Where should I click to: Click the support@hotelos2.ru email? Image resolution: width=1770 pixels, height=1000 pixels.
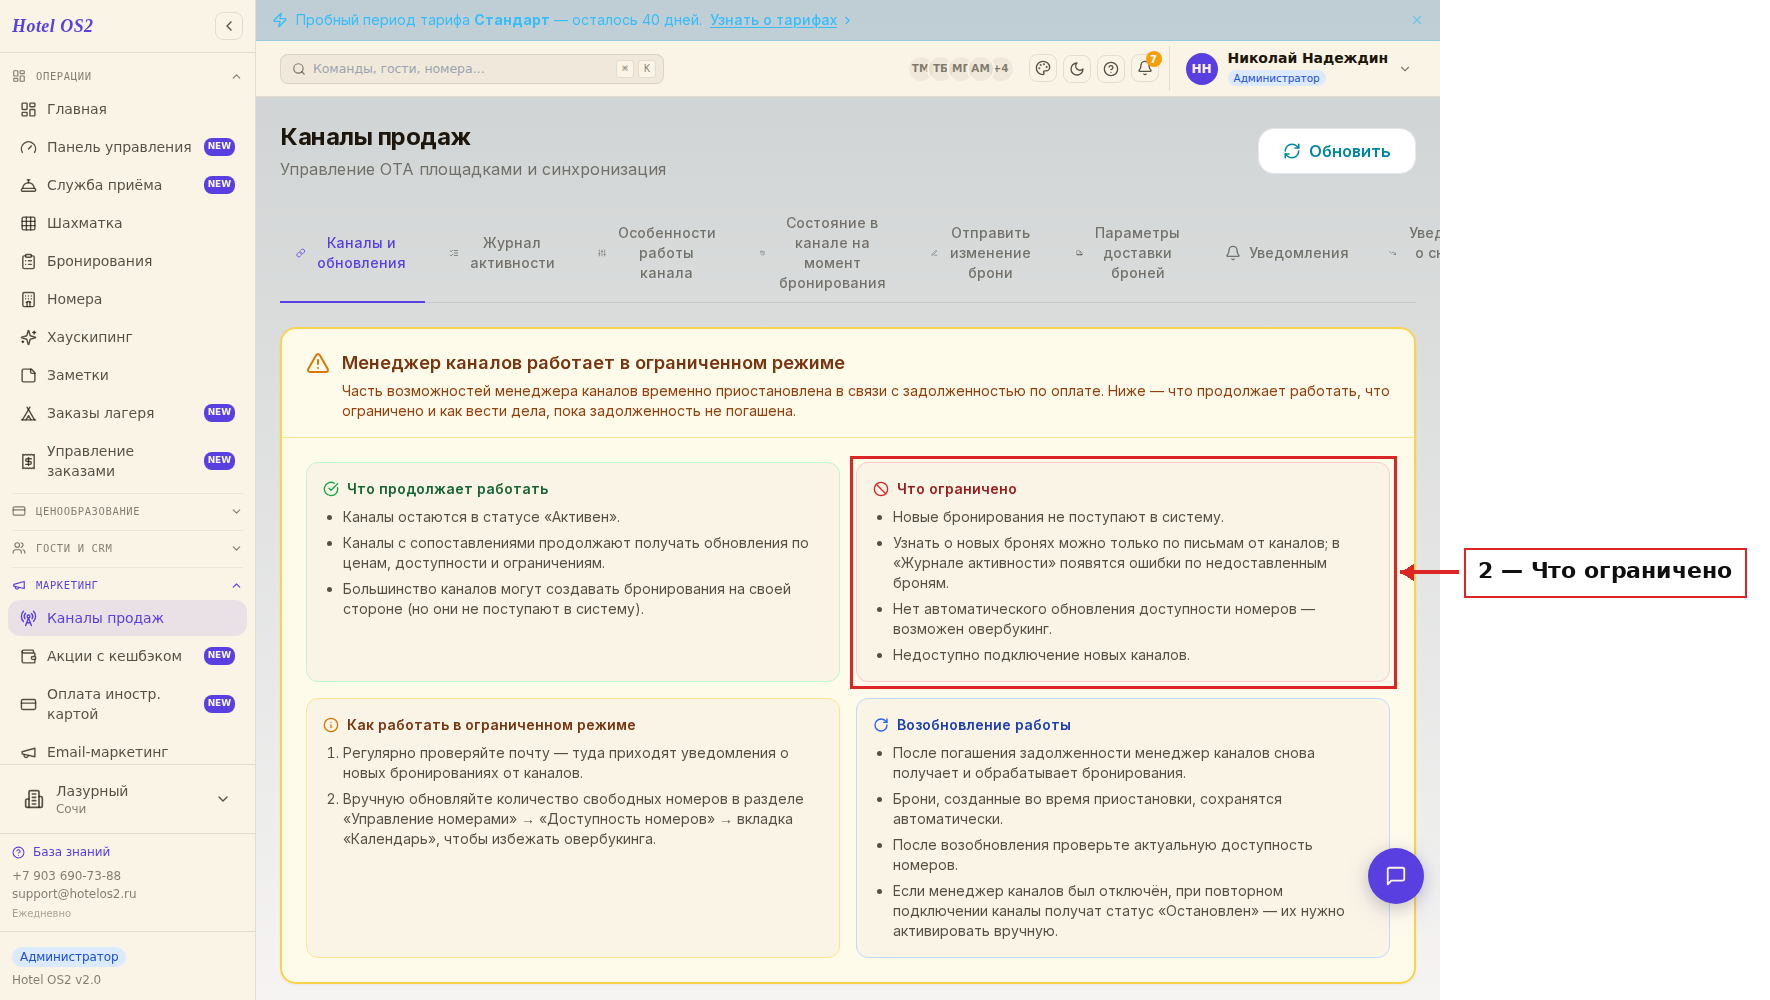[x=74, y=894]
